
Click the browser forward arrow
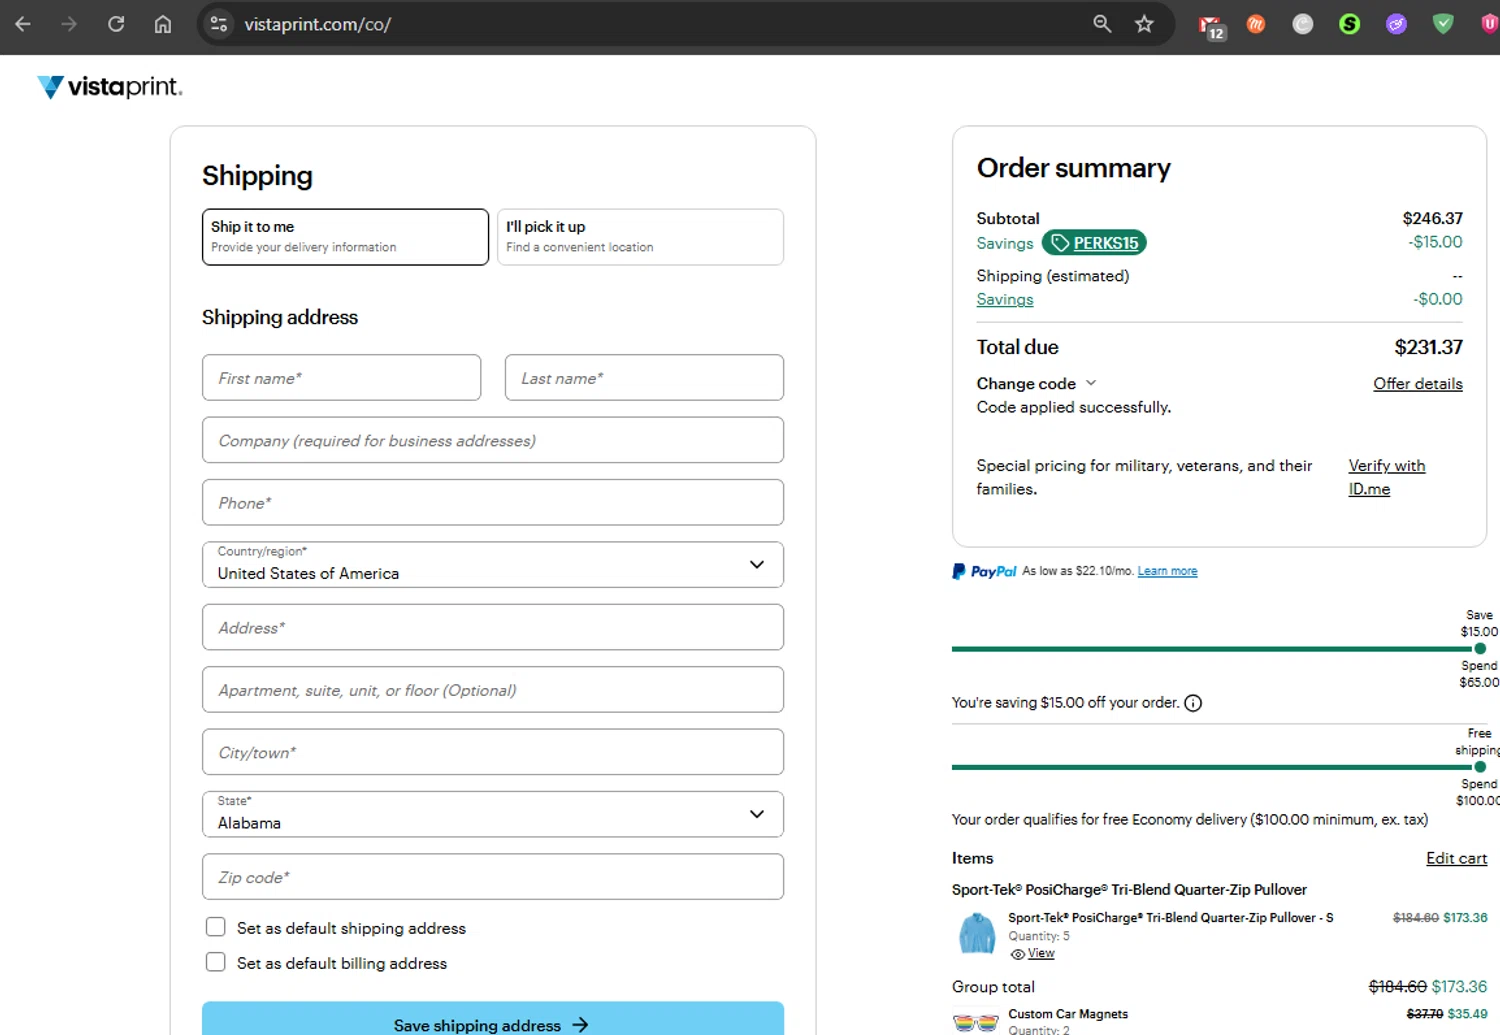(x=69, y=24)
